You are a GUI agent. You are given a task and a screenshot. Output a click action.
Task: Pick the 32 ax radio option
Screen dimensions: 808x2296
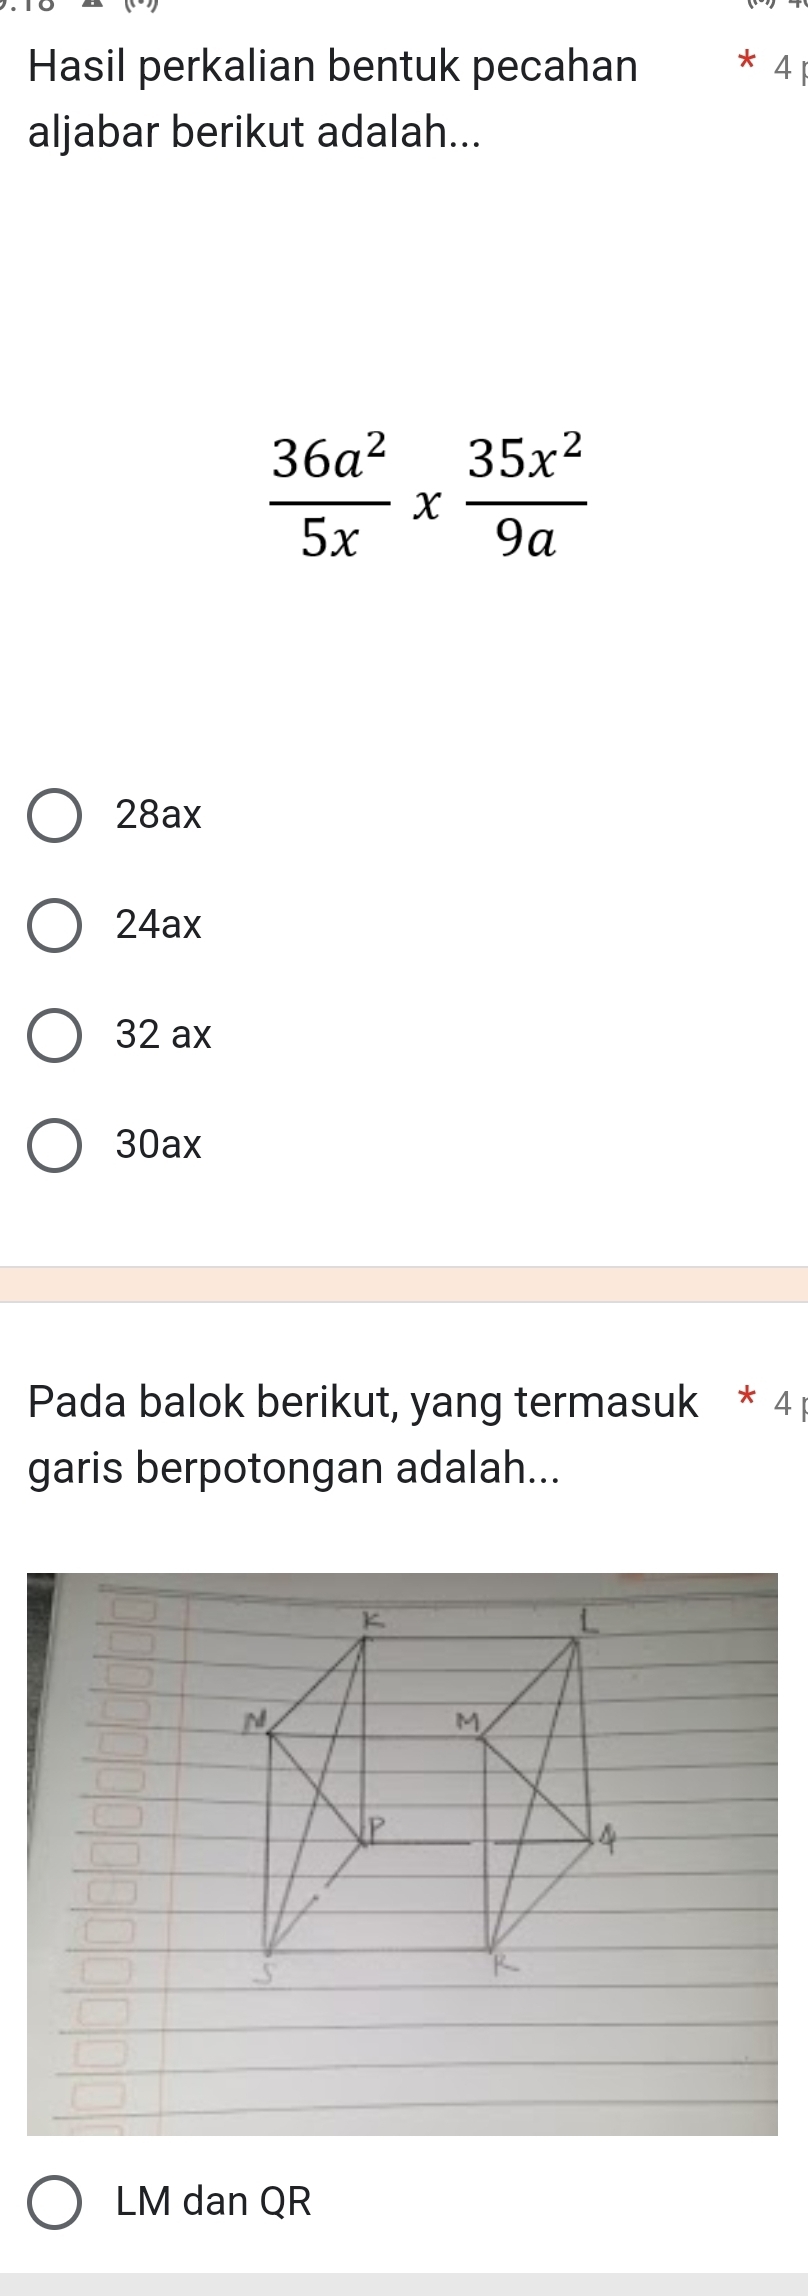[54, 1035]
